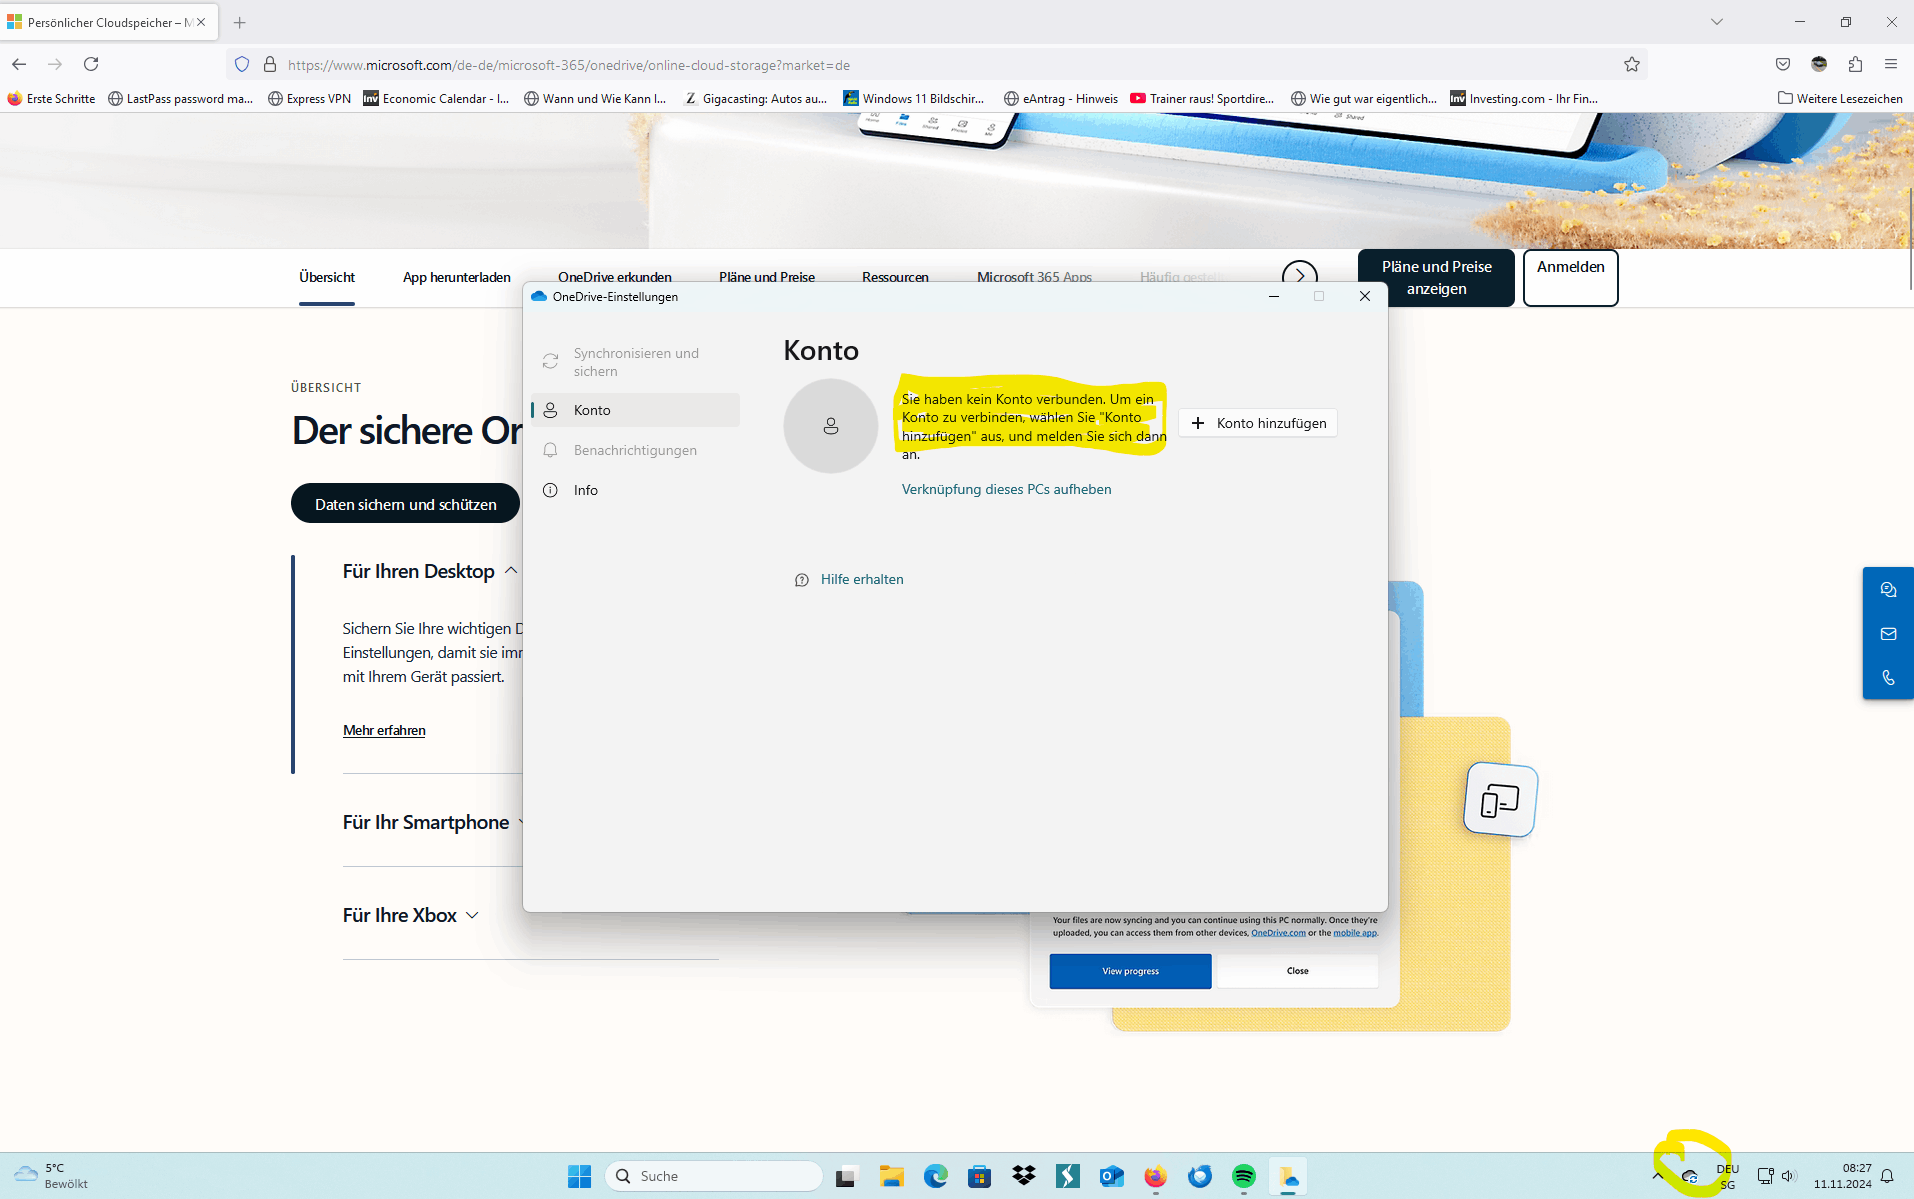
Task: Open Firefox extensions puzzle icon
Action: [1855, 64]
